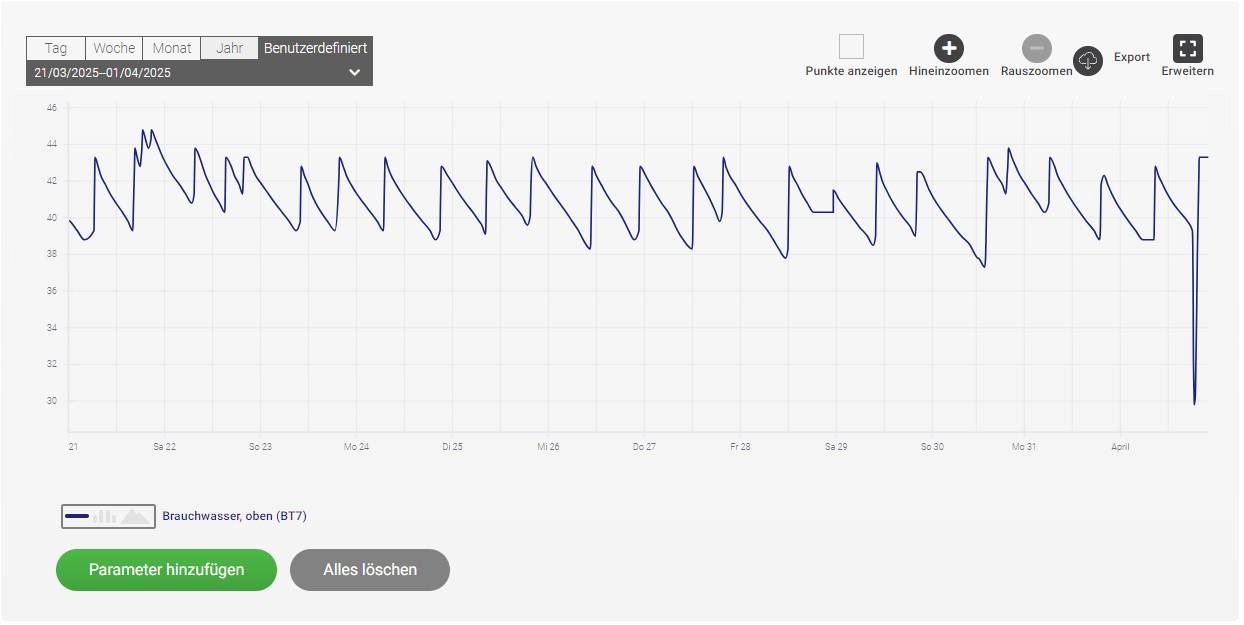
Task: Click the Erweitern fullscreen icon
Action: pyautogui.click(x=1187, y=48)
